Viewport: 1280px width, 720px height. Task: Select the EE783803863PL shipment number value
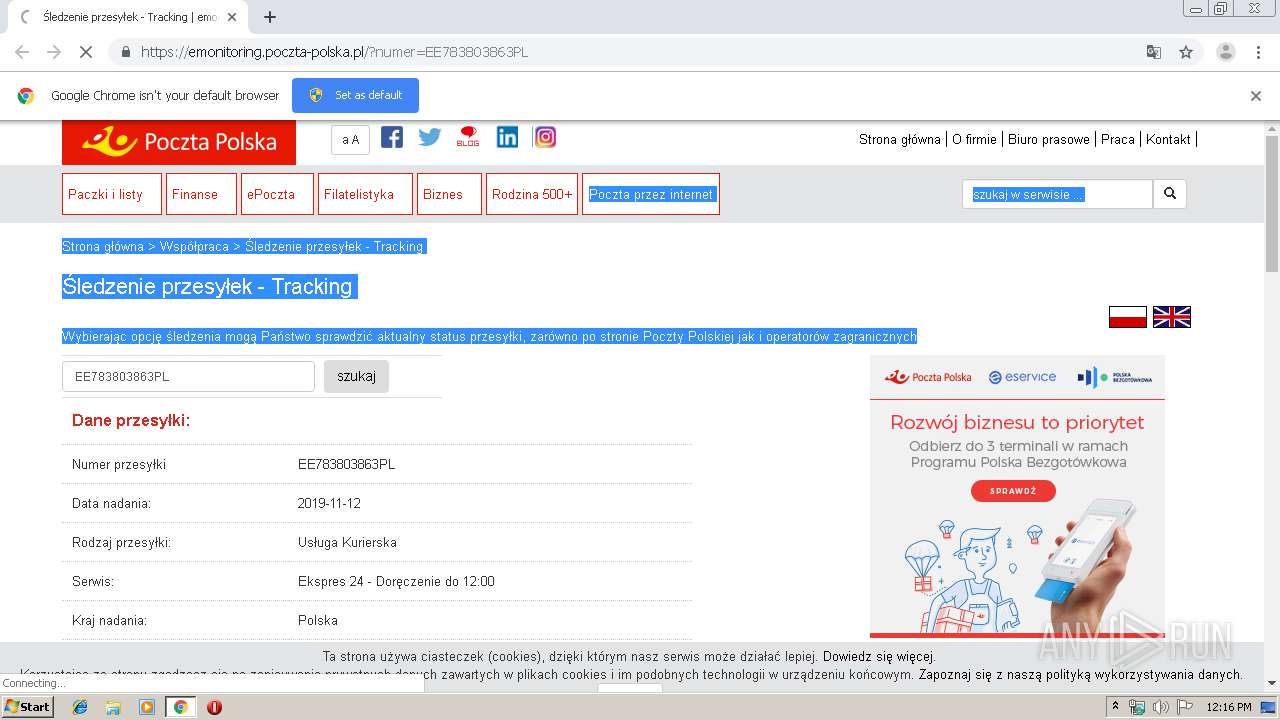click(346, 464)
